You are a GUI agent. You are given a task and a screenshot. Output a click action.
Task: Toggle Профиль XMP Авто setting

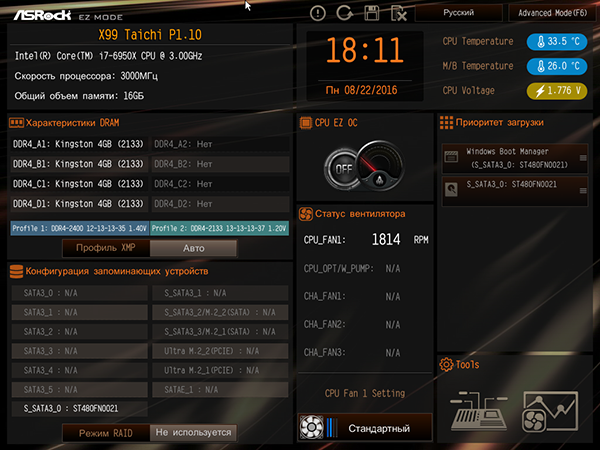[194, 248]
